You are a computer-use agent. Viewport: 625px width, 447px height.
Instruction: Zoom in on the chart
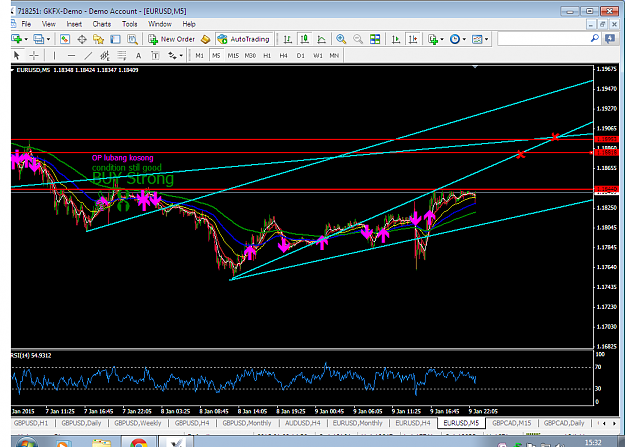(341, 39)
